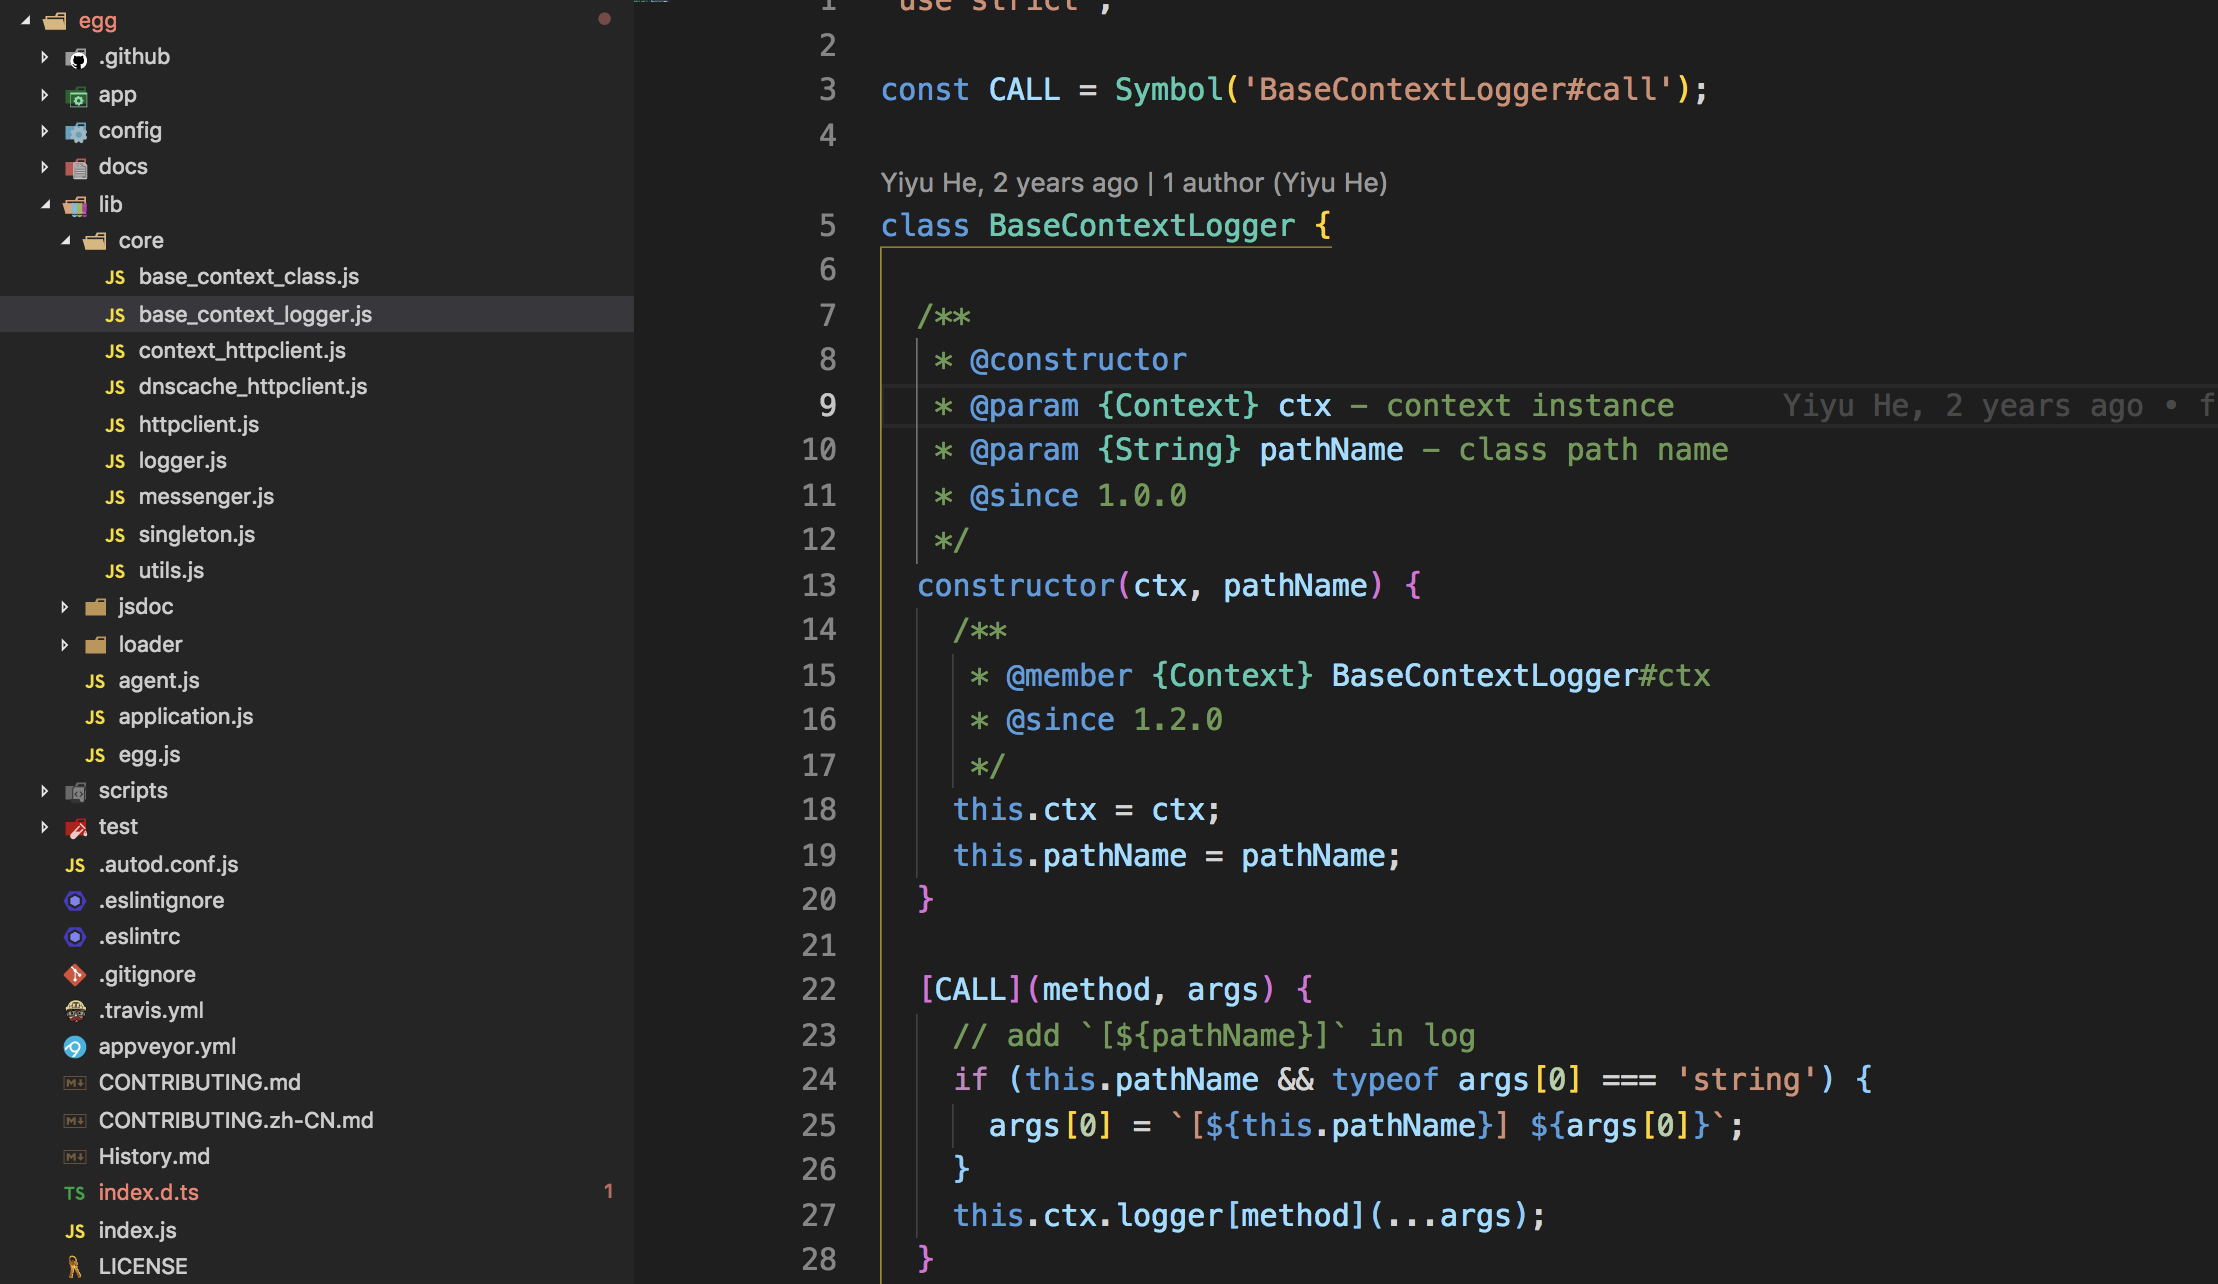
Task: Click JS icon beside .autod.conf.js
Action: click(x=75, y=865)
